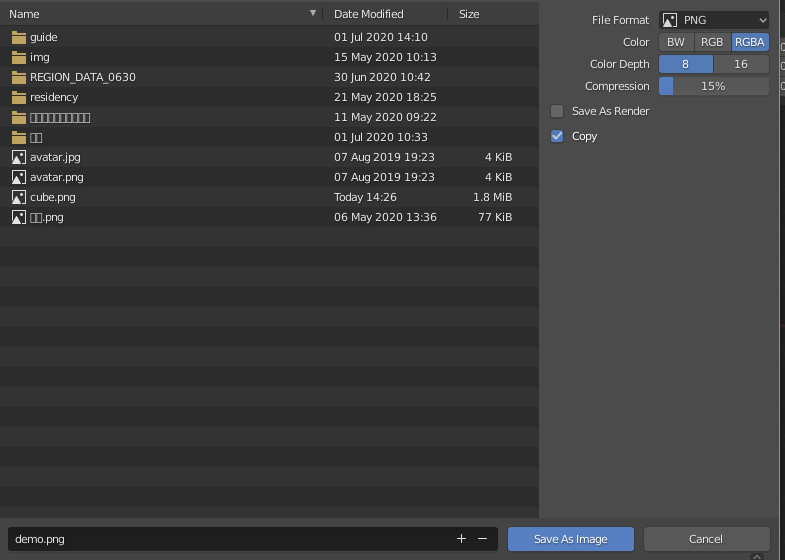Select the img folder name
785x560 pixels.
click(x=40, y=58)
